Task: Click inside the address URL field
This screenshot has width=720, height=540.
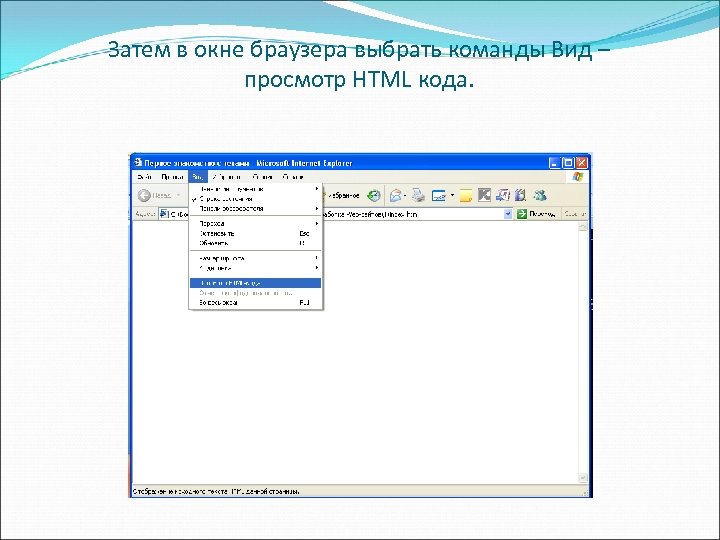Action: [x=336, y=214]
